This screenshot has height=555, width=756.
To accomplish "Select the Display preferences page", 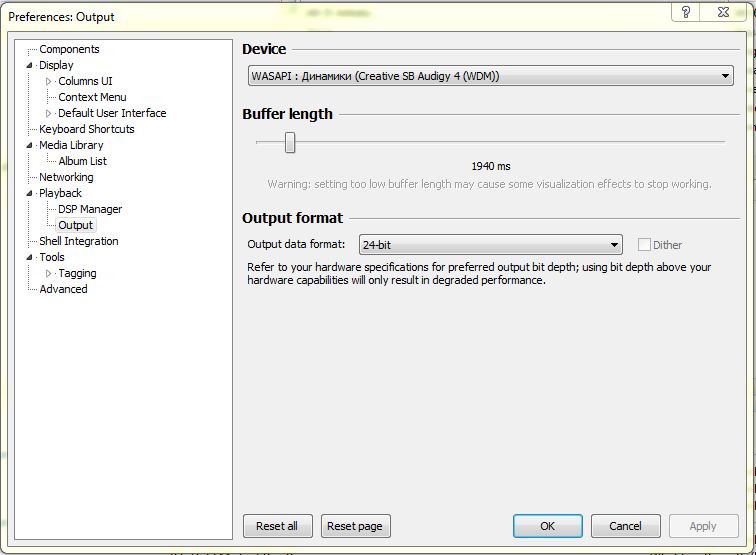I will point(56,65).
